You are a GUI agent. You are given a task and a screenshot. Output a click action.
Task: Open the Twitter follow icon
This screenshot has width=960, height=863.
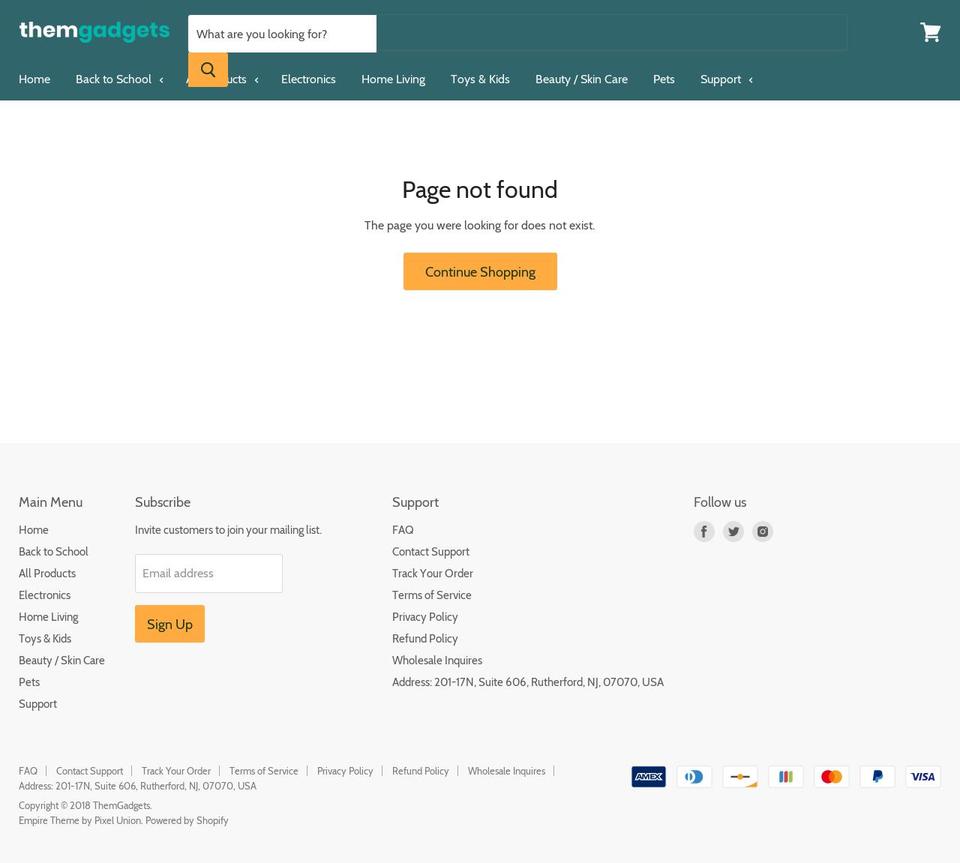(x=733, y=531)
